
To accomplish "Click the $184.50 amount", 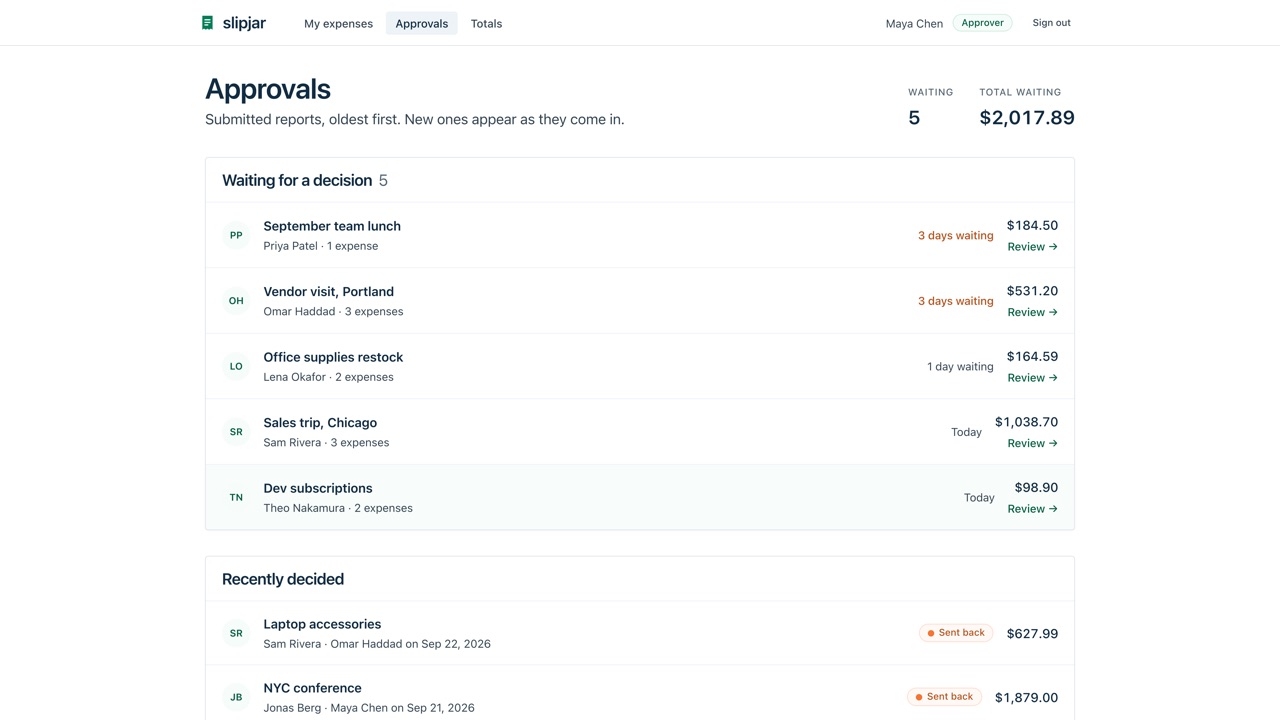I will tap(1032, 226).
